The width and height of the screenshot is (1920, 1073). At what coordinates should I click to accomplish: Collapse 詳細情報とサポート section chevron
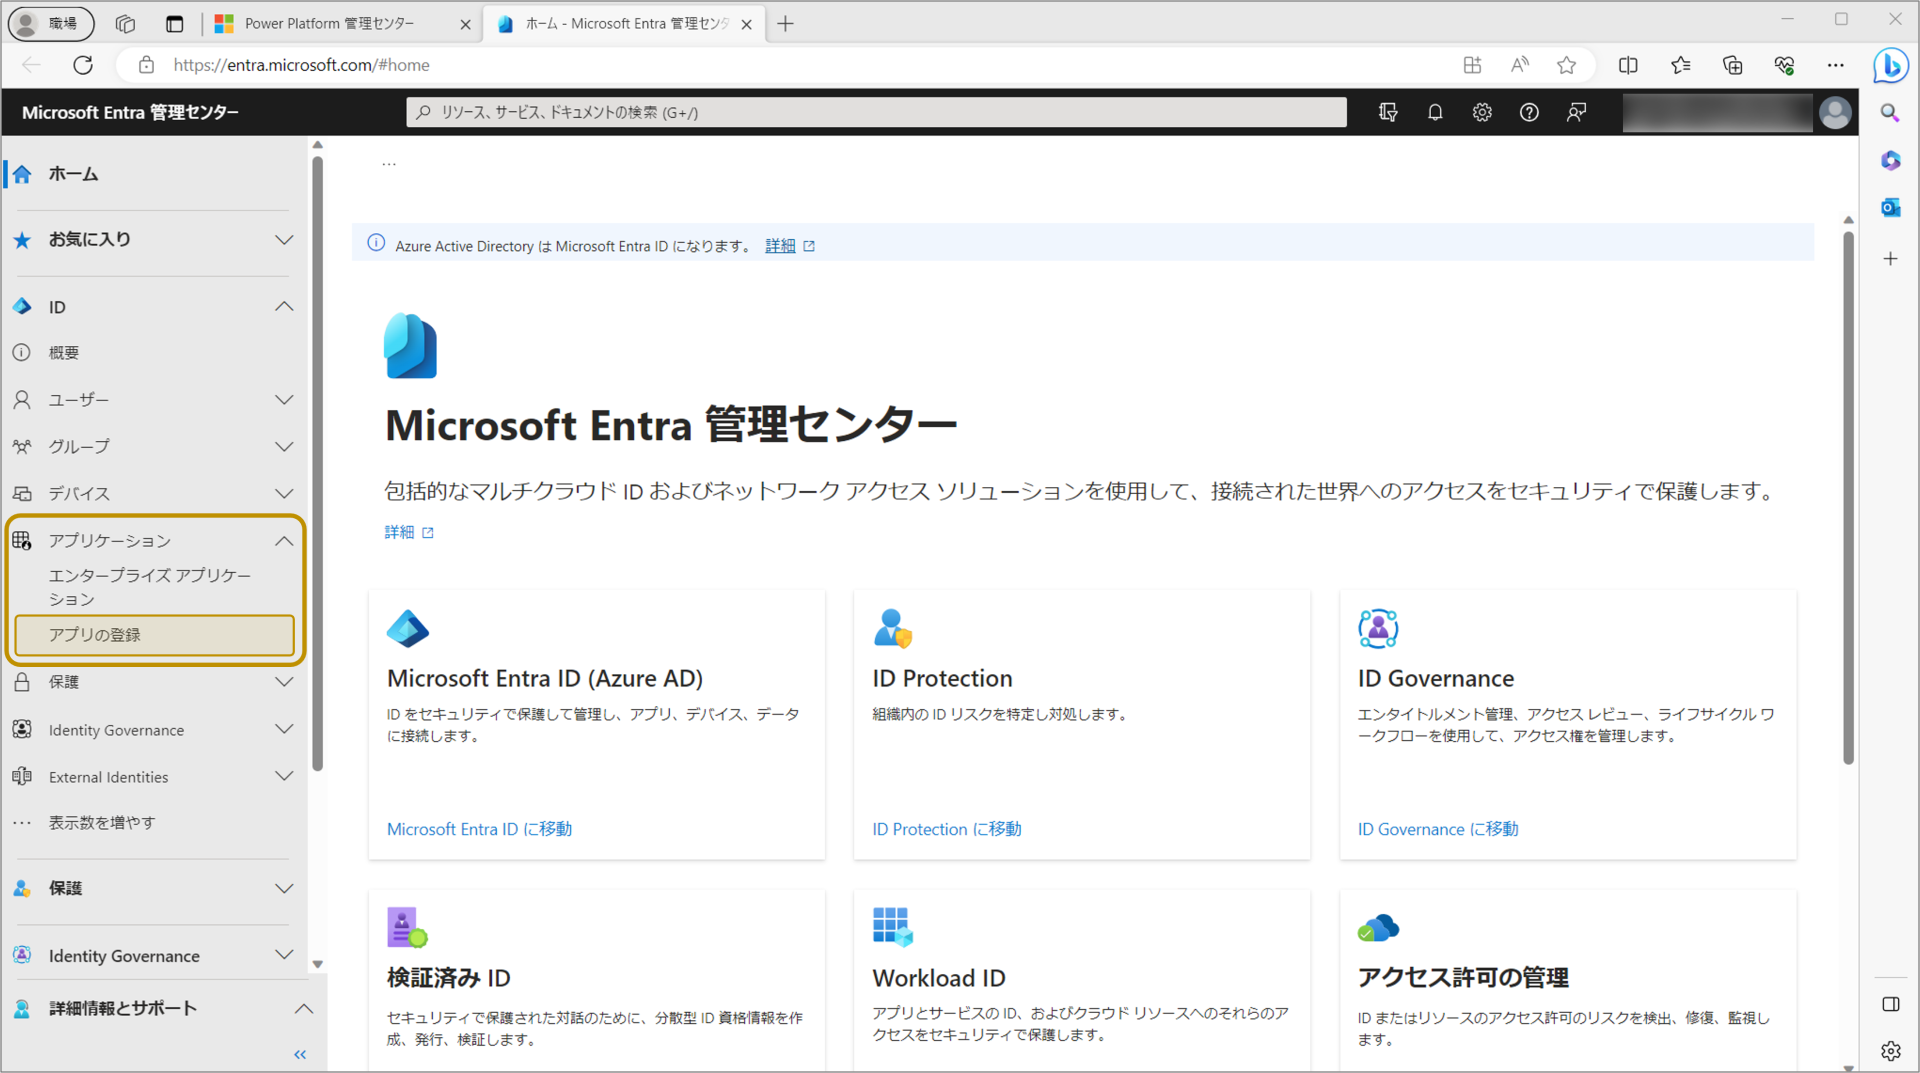(303, 1009)
